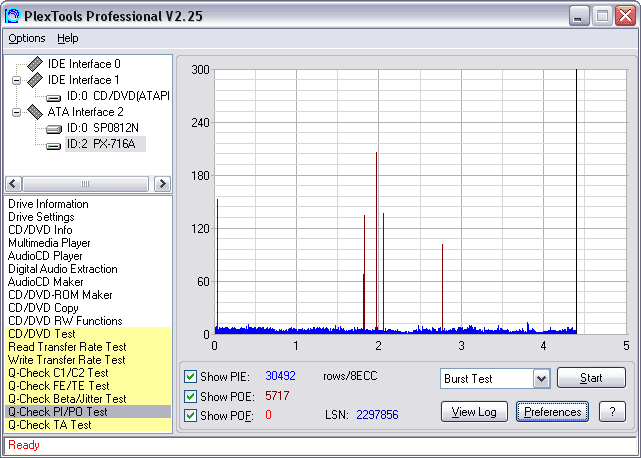The height and width of the screenshot is (458, 641).
Task: Click the Ready status bar text
Action: (x=24, y=445)
